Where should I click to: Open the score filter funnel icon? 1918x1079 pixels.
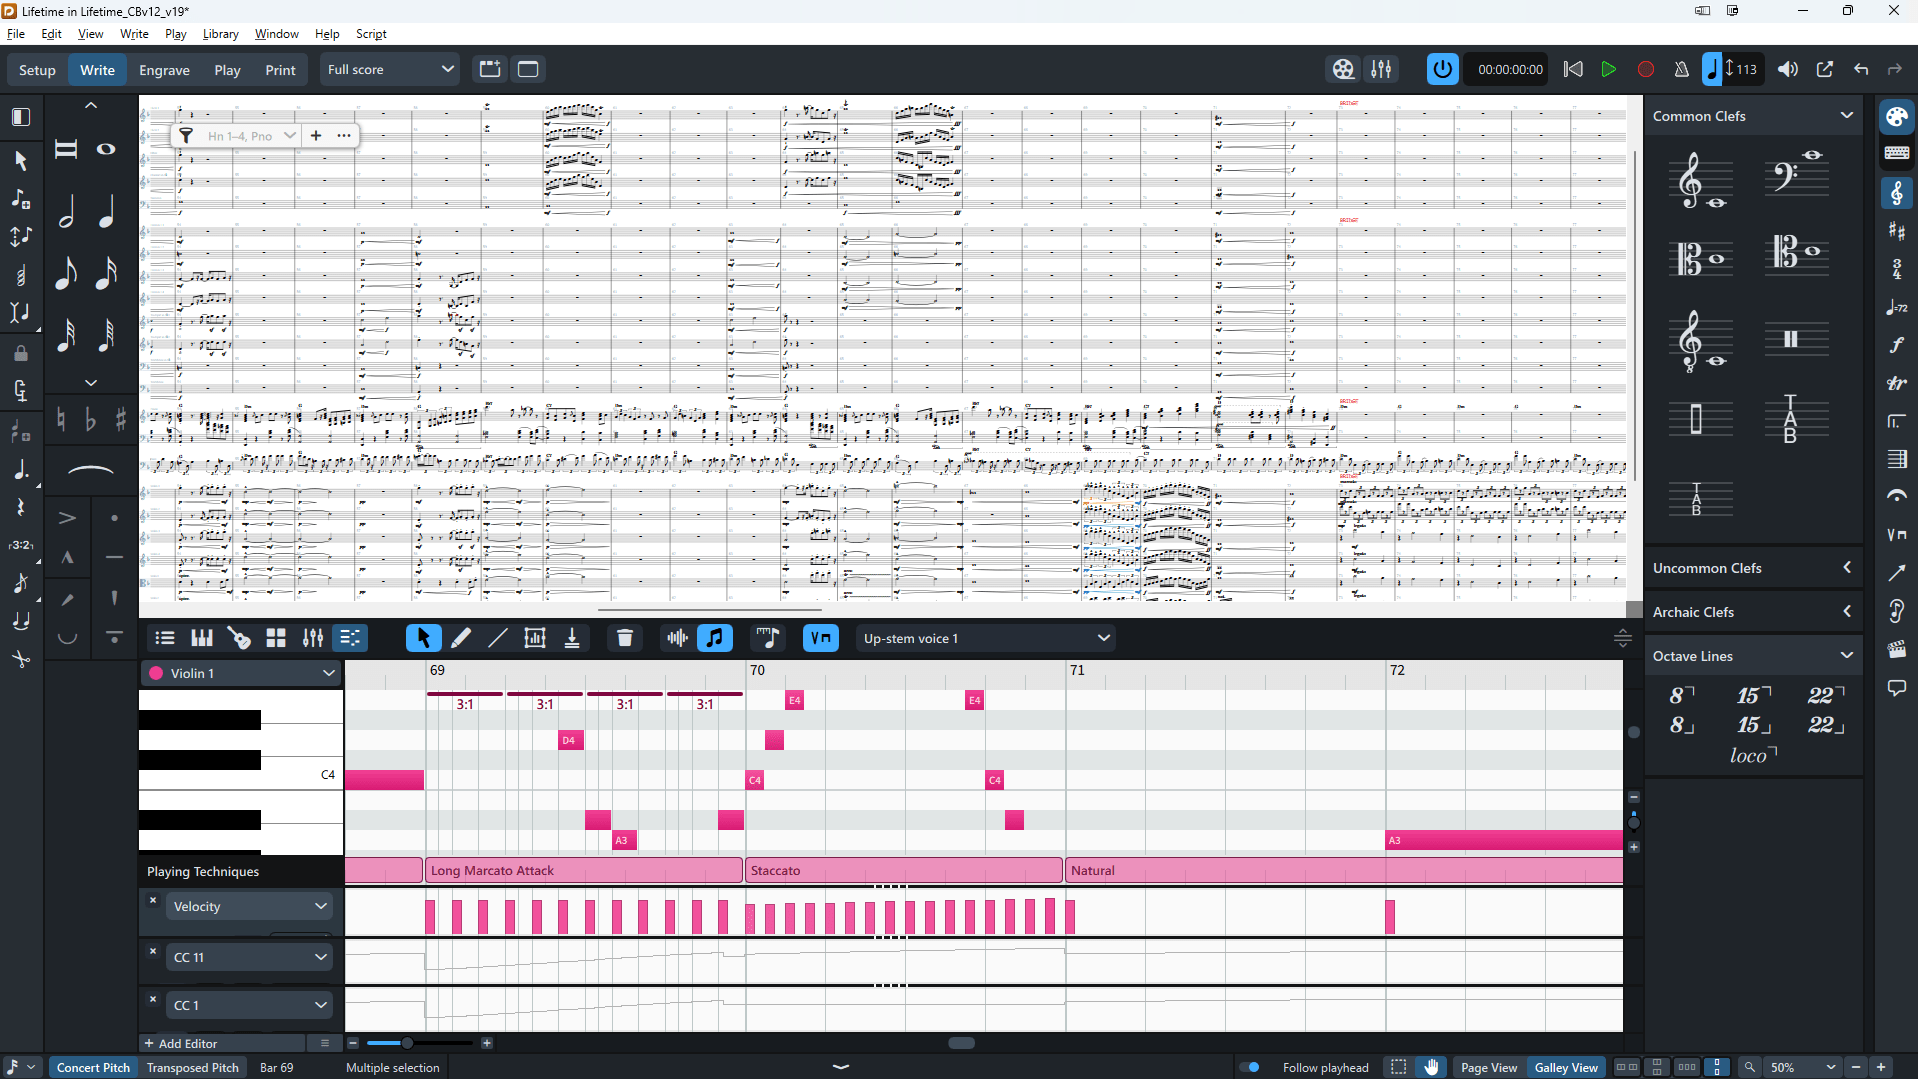click(186, 135)
